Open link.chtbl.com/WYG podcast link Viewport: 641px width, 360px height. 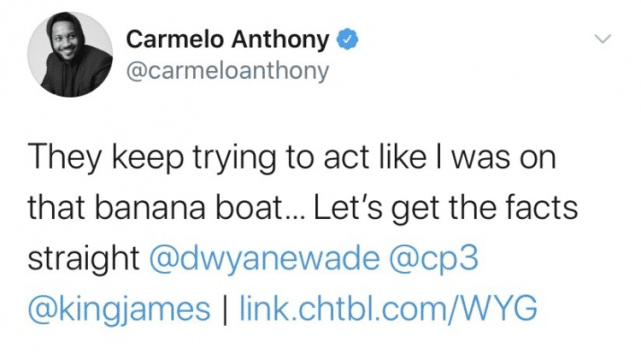pos(388,309)
